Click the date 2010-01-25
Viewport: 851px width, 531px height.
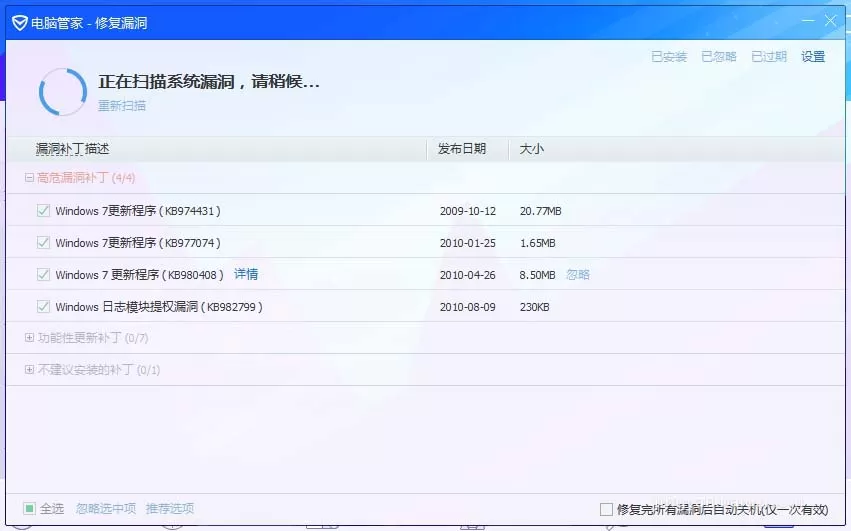(x=468, y=243)
